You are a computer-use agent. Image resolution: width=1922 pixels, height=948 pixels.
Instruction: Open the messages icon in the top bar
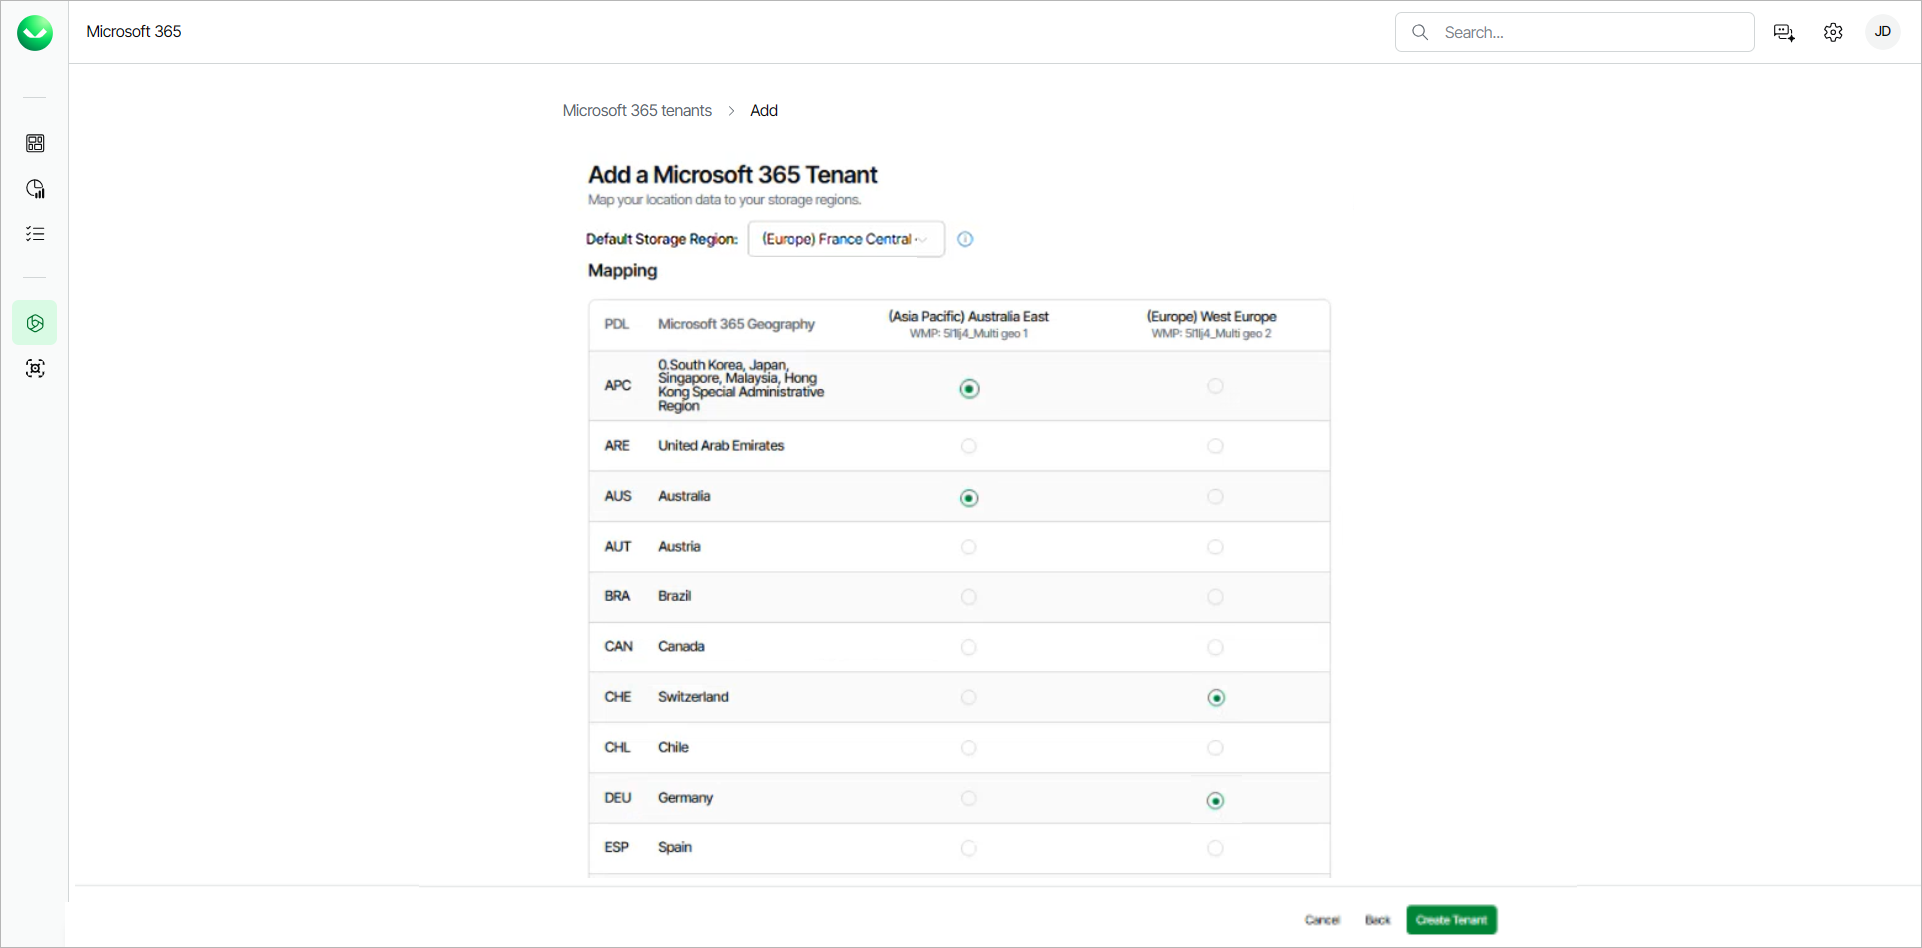point(1784,32)
